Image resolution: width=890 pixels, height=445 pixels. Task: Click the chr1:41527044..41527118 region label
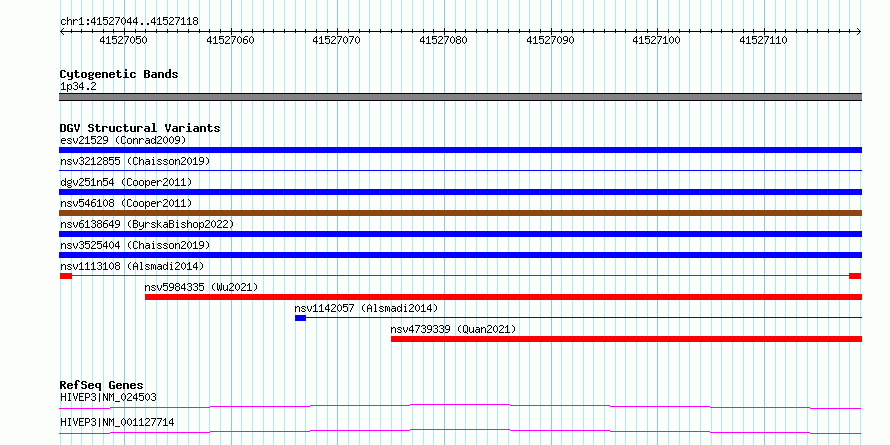pyautogui.click(x=129, y=22)
